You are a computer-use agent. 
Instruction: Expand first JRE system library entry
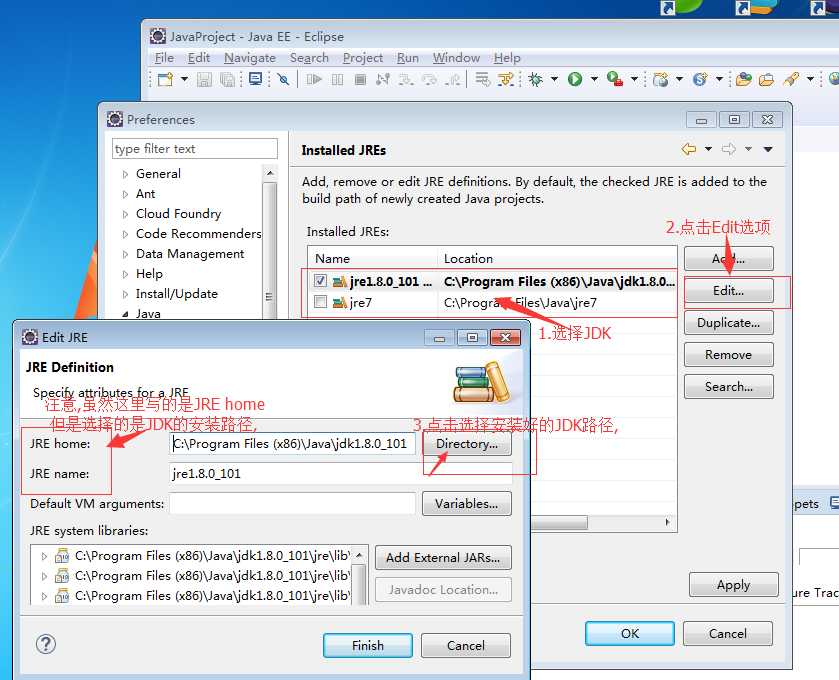tap(44, 556)
